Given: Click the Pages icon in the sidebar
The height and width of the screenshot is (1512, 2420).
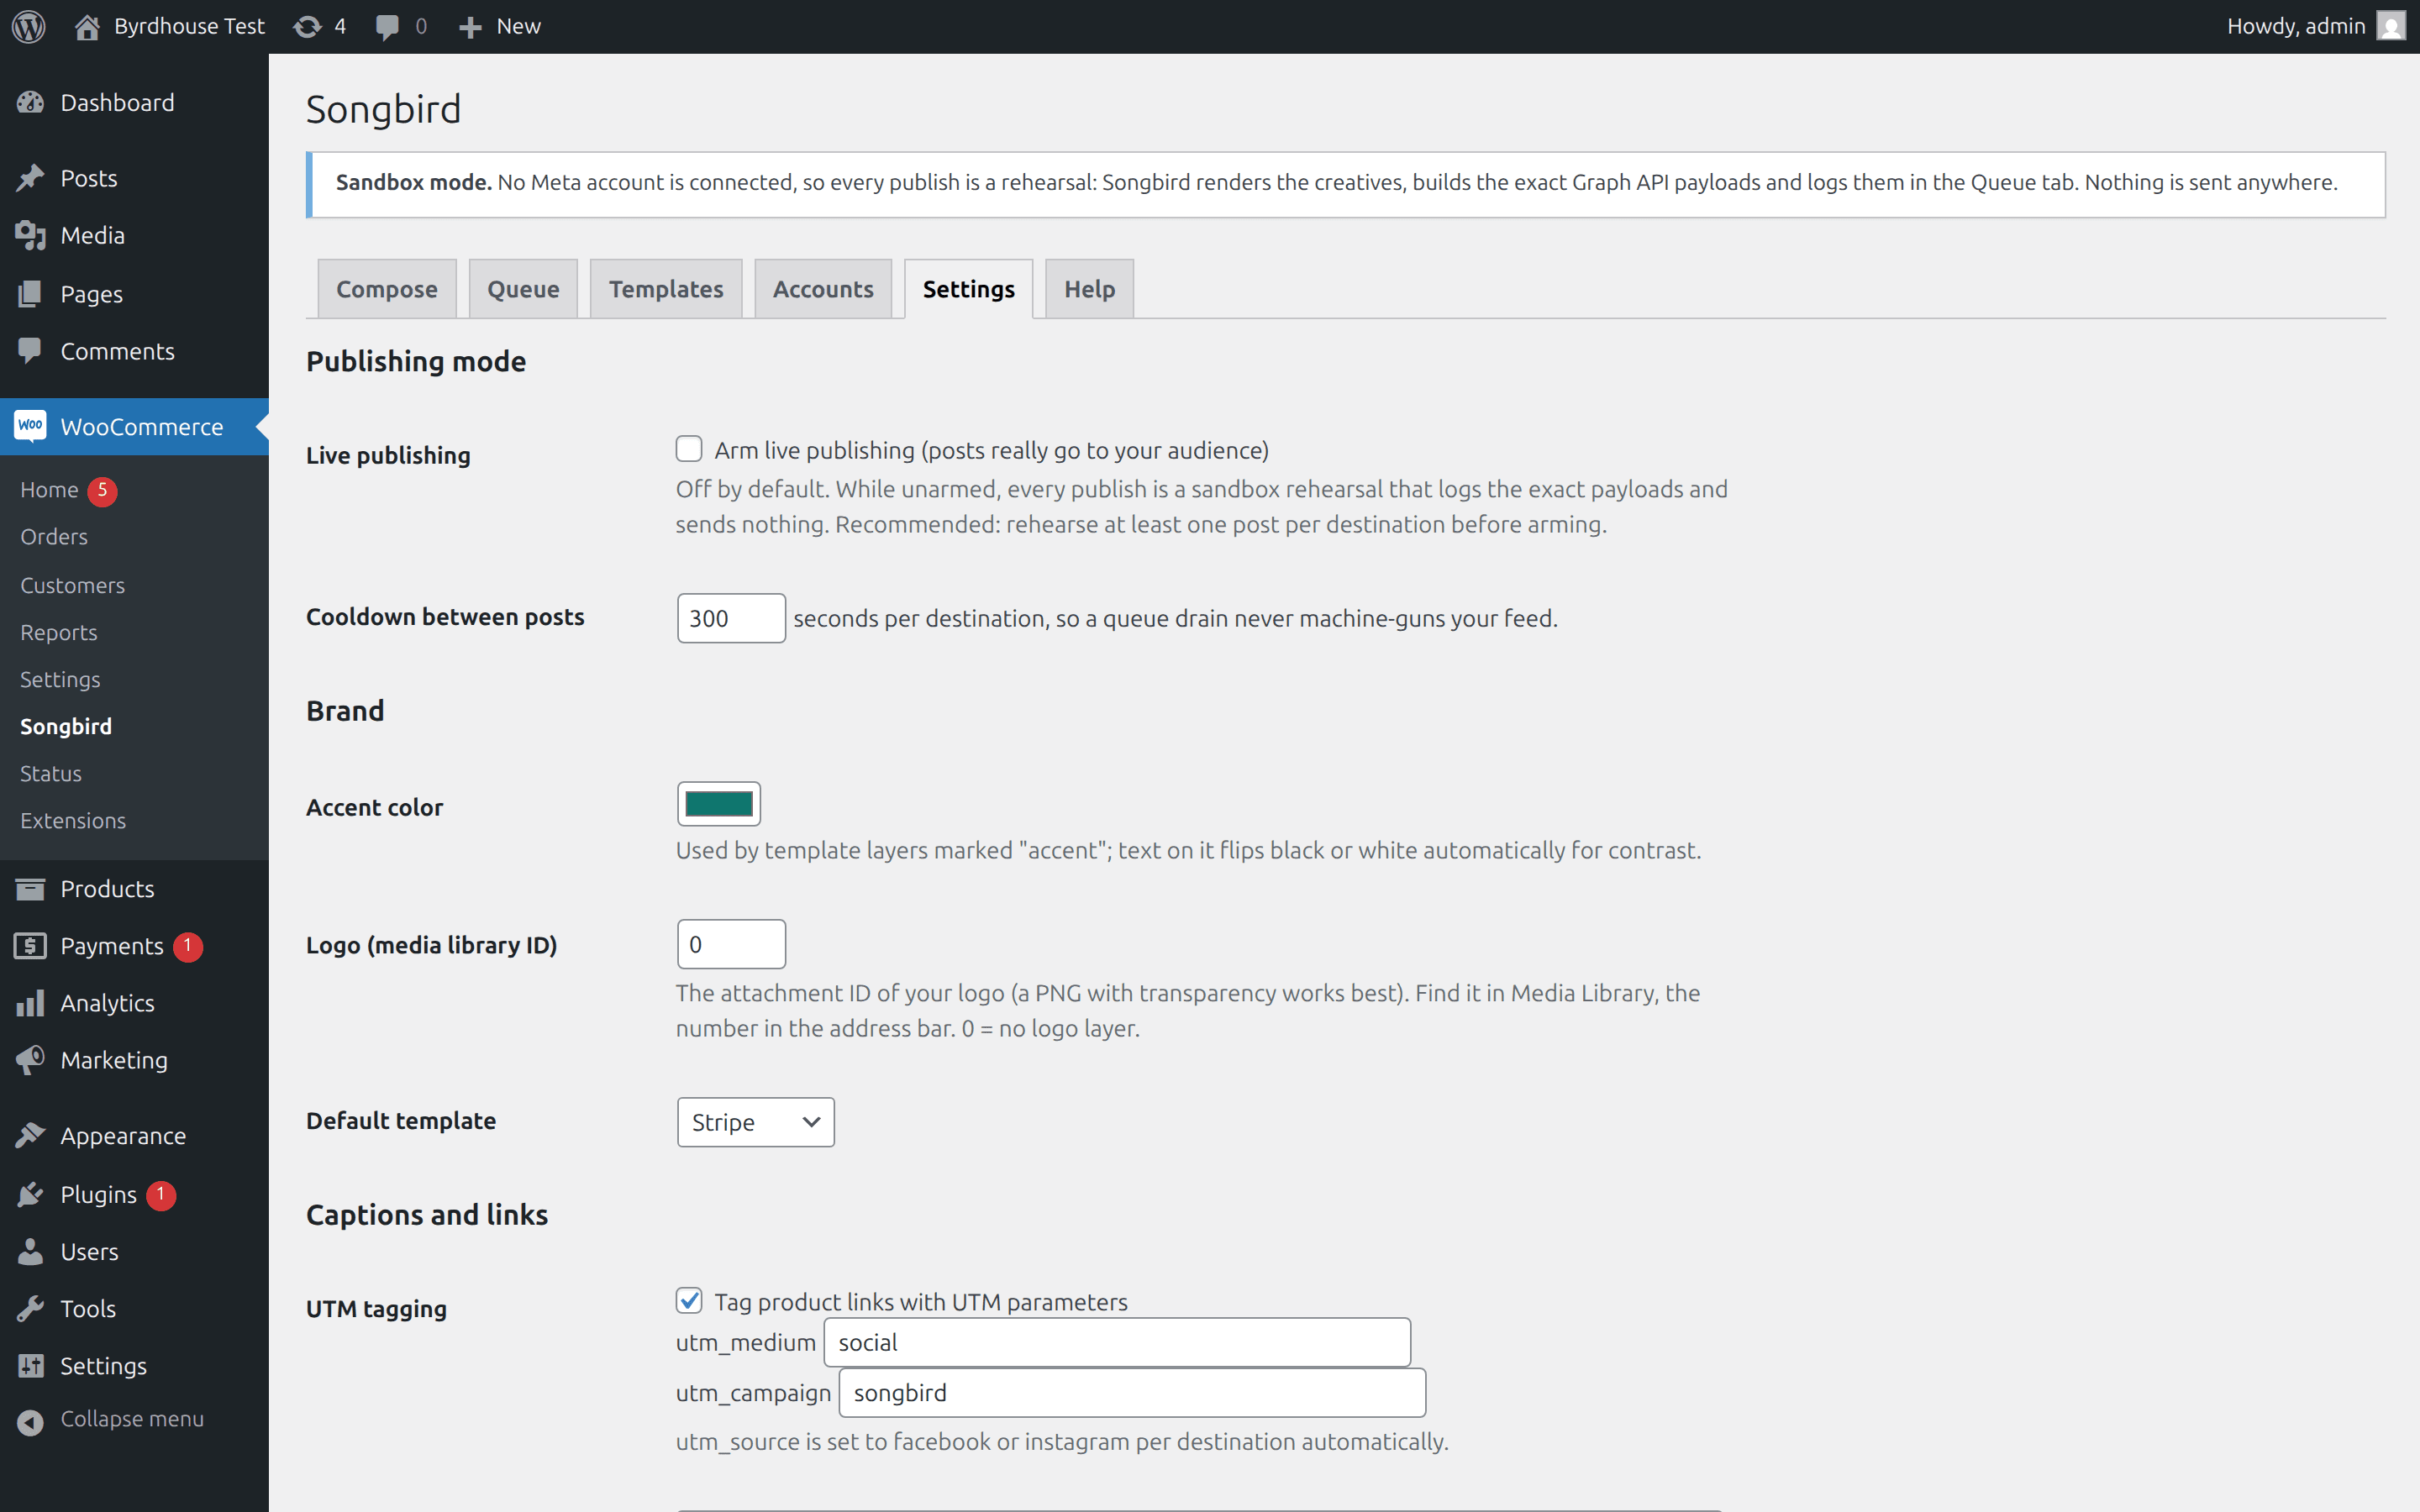Looking at the screenshot, I should (31, 294).
